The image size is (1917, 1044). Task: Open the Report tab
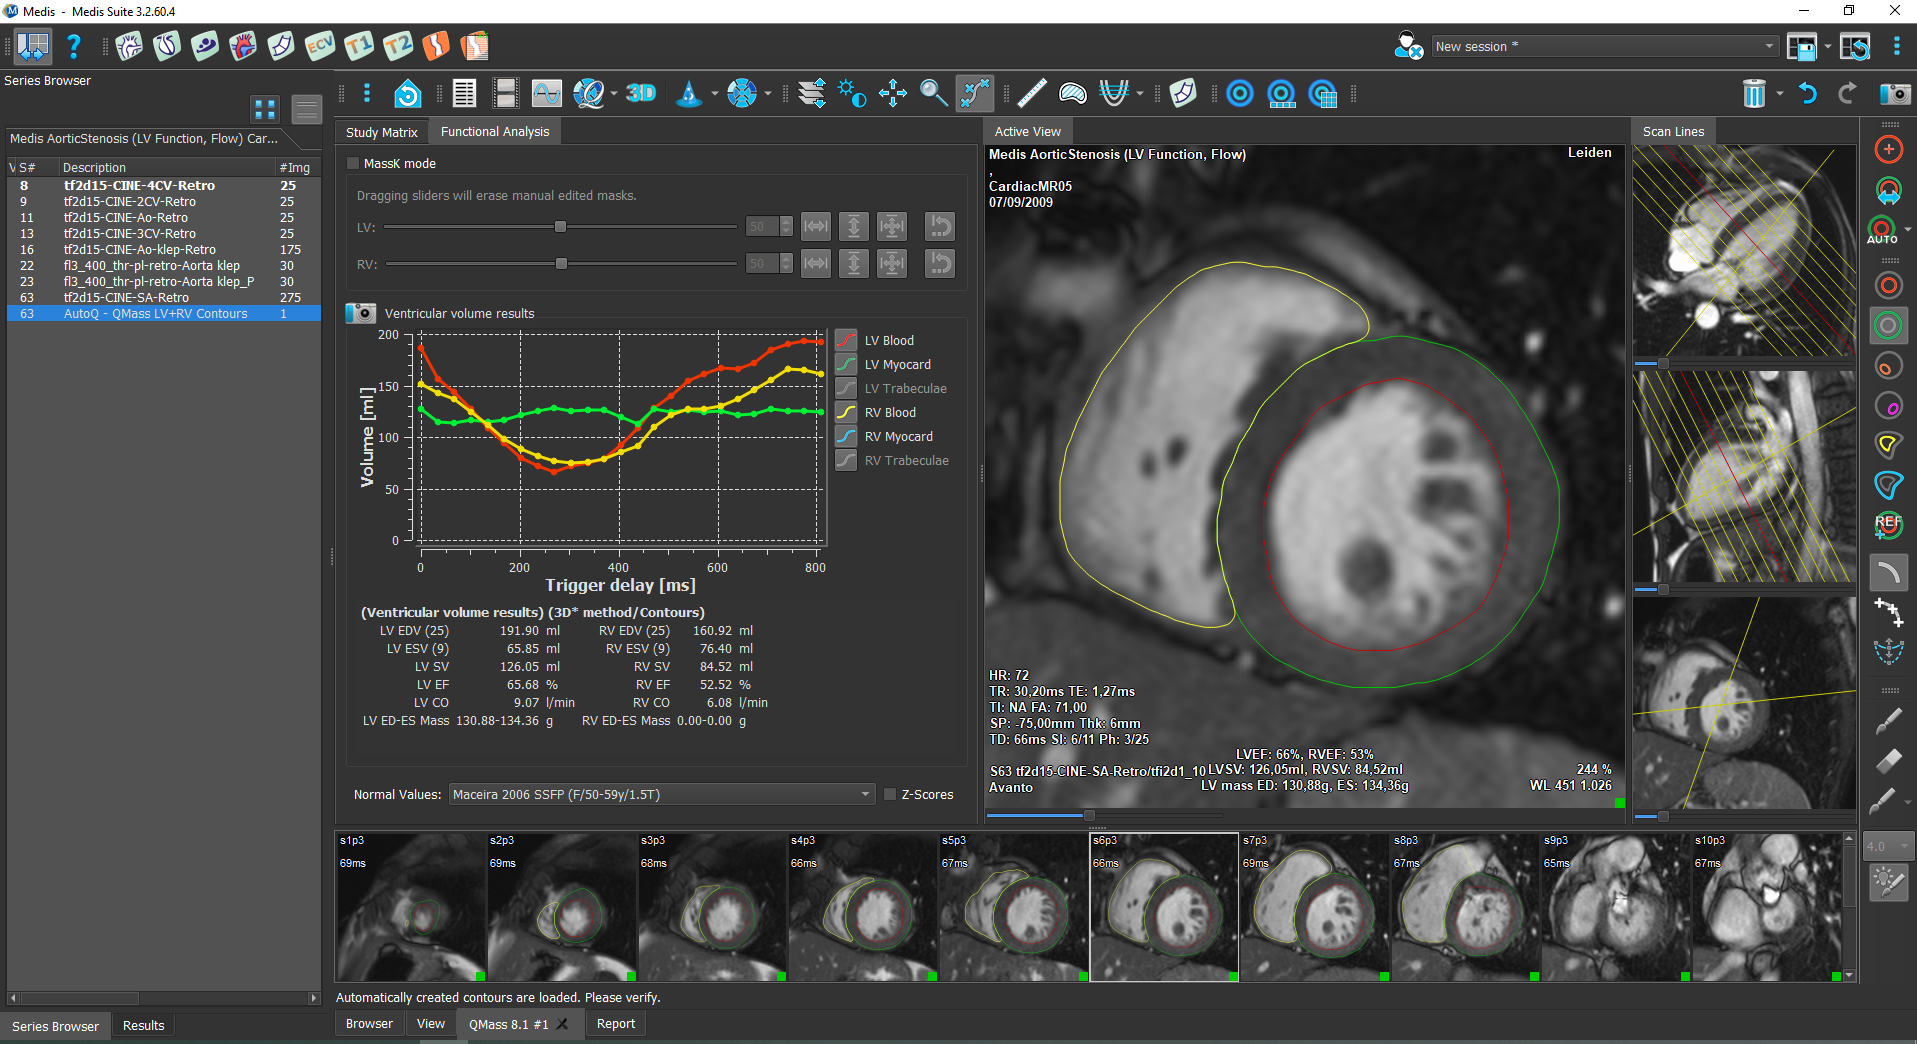[615, 1024]
